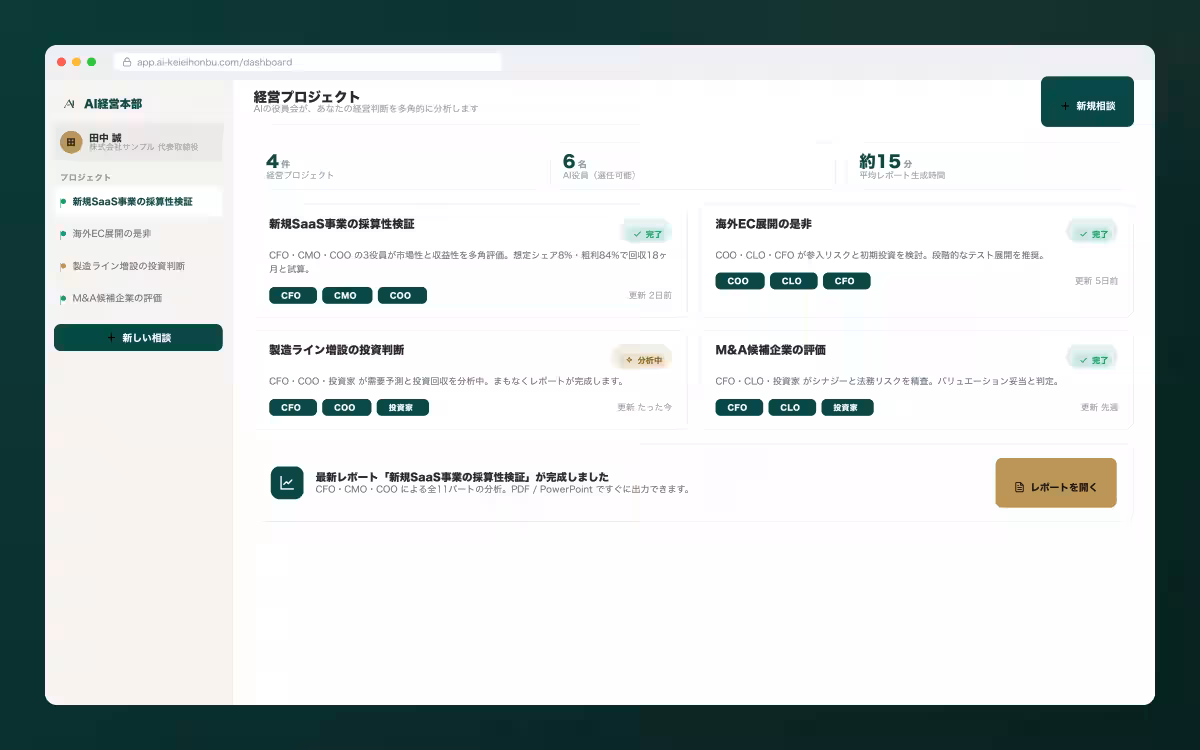Click the COO tag on 新規SaaS事業 card

tap(401, 296)
